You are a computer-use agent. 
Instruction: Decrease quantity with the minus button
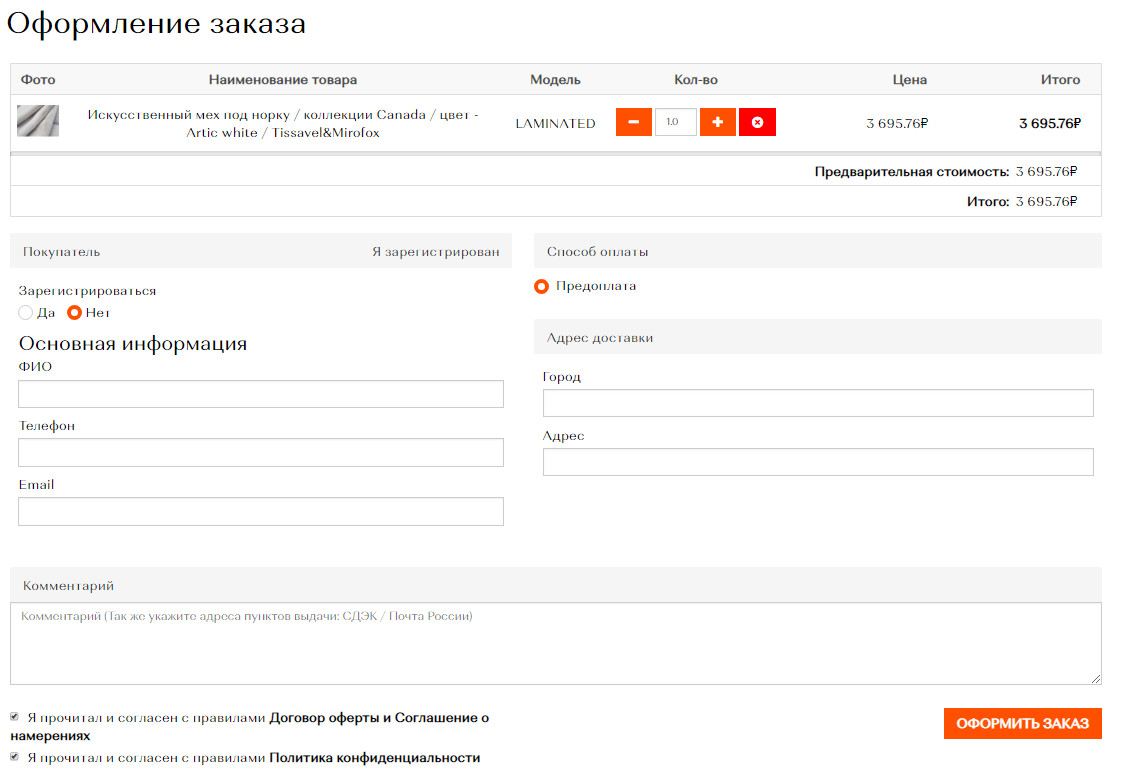point(633,122)
